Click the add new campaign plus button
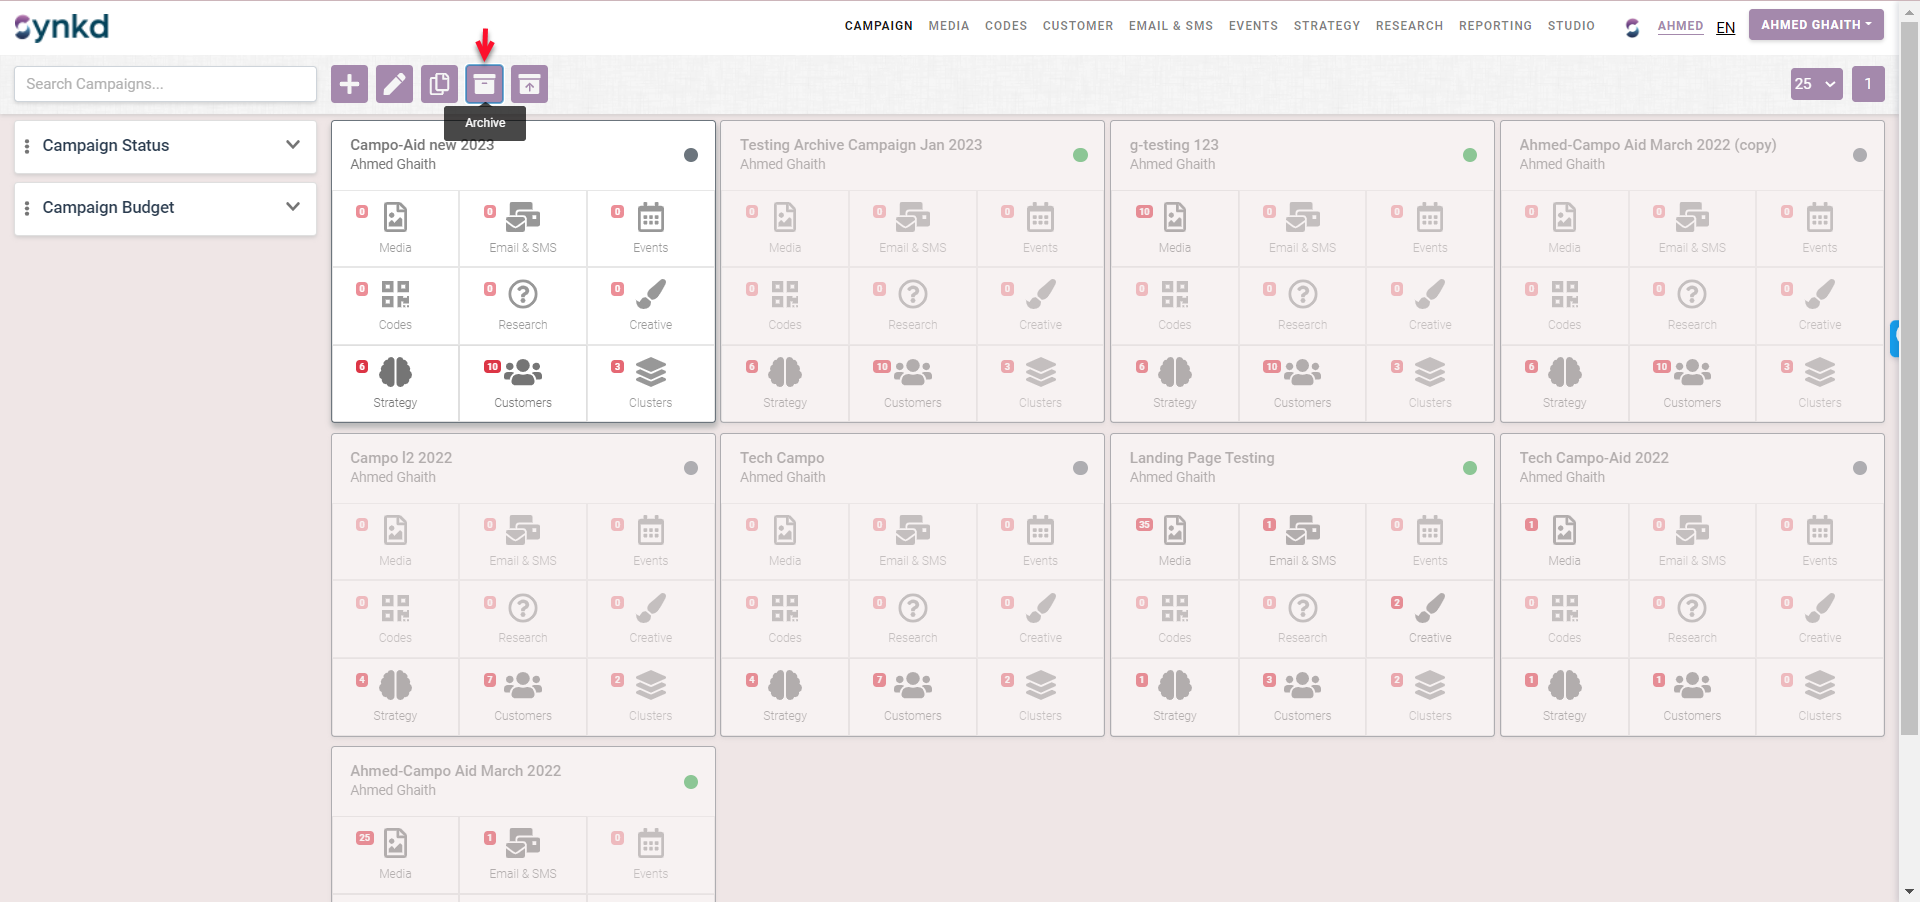 click(x=349, y=84)
